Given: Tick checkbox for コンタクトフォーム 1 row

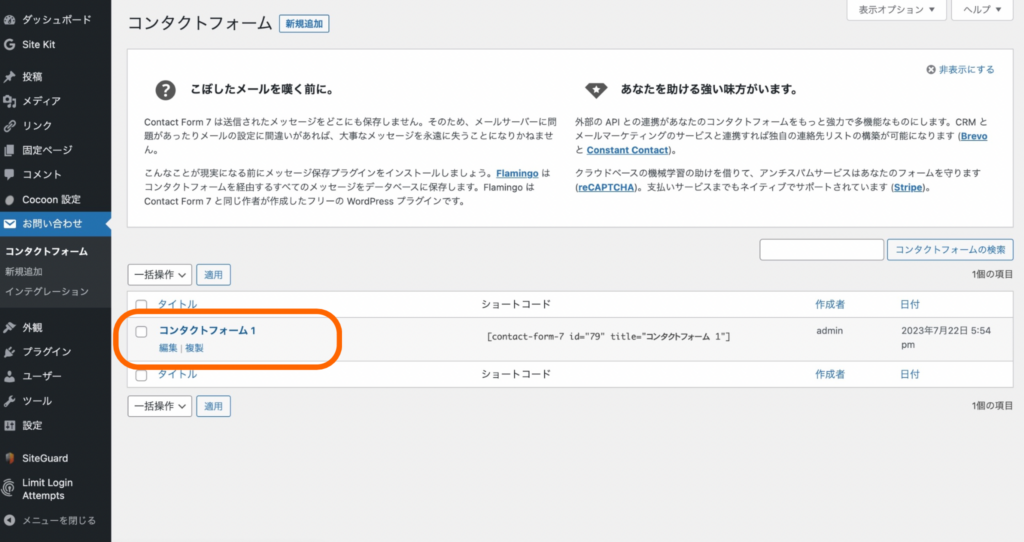Looking at the screenshot, I should click(x=141, y=331).
